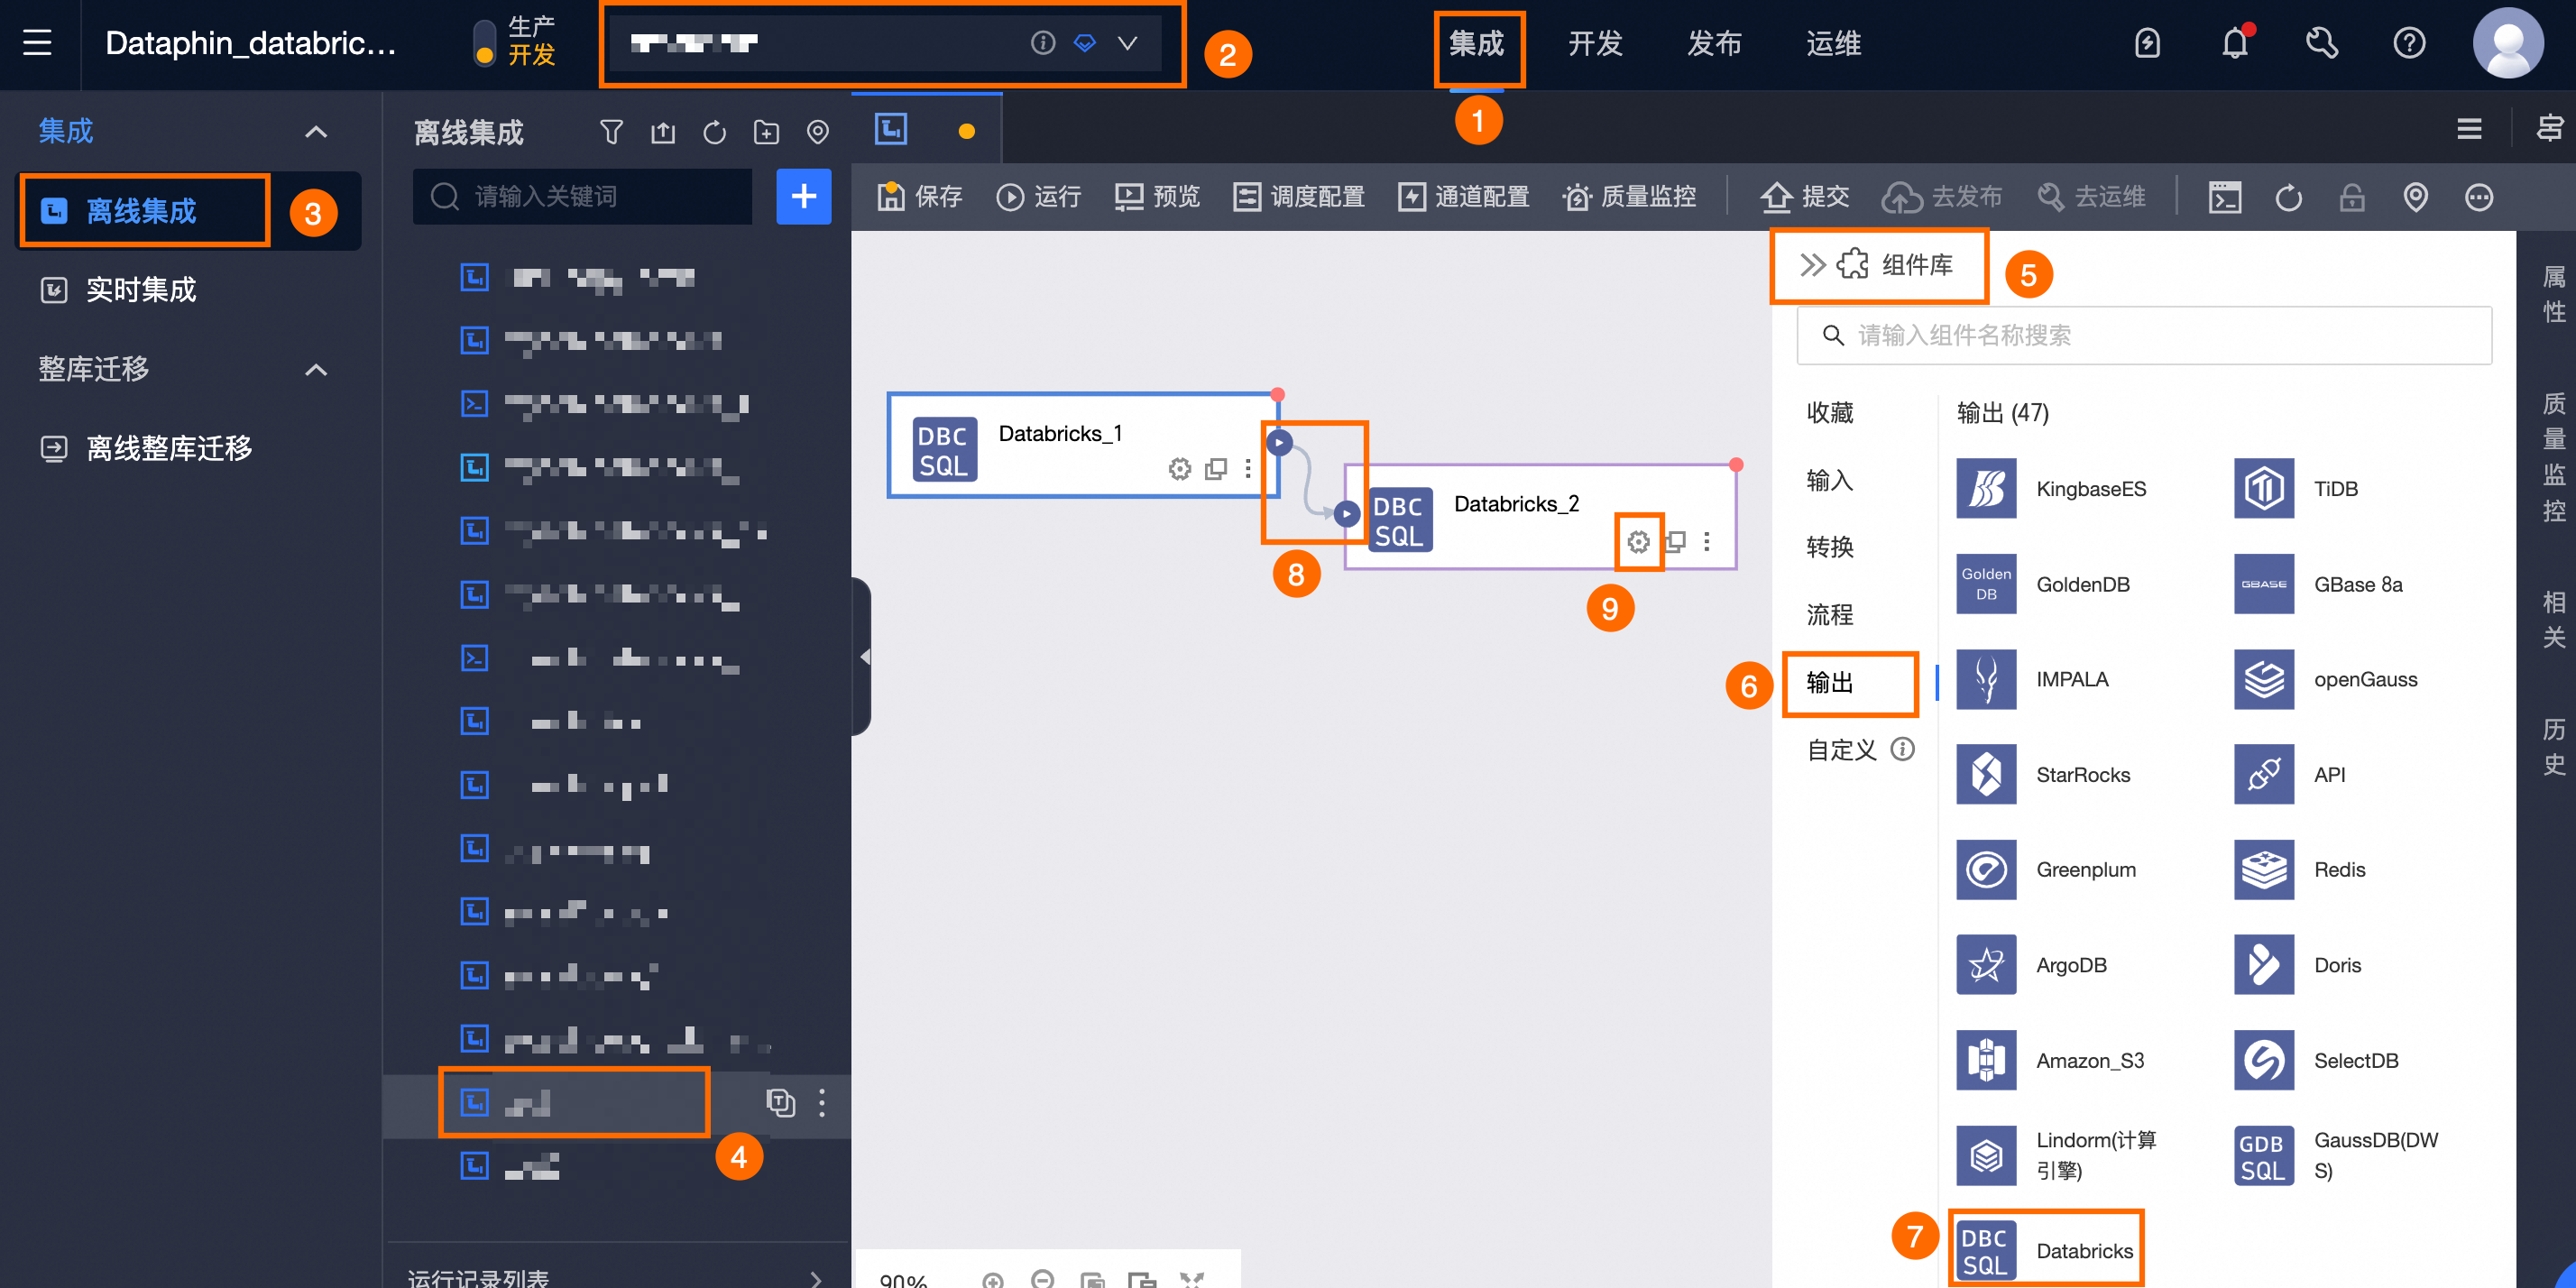Open the 历史 right side tab
The width and height of the screenshot is (2576, 1288).
coord(2555,747)
